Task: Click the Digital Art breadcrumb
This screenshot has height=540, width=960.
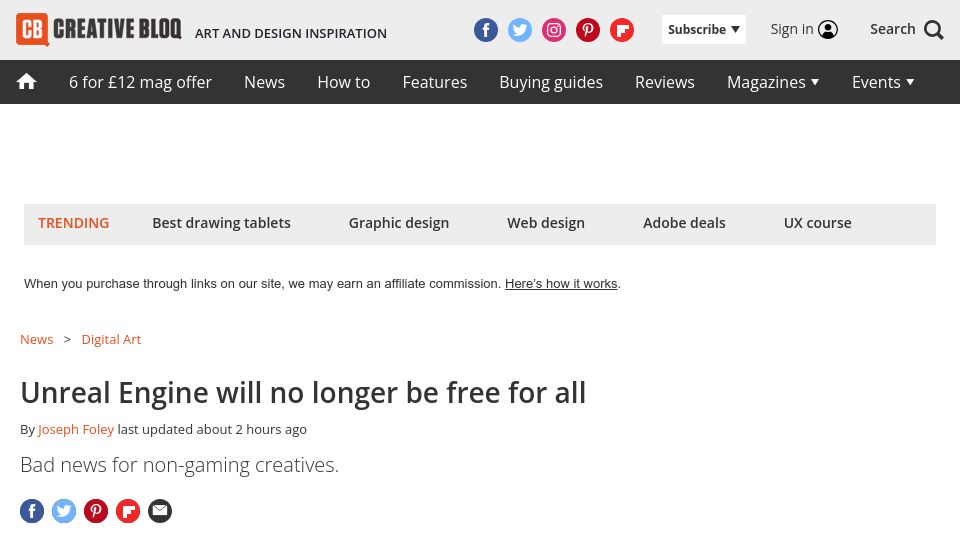Action: (111, 339)
